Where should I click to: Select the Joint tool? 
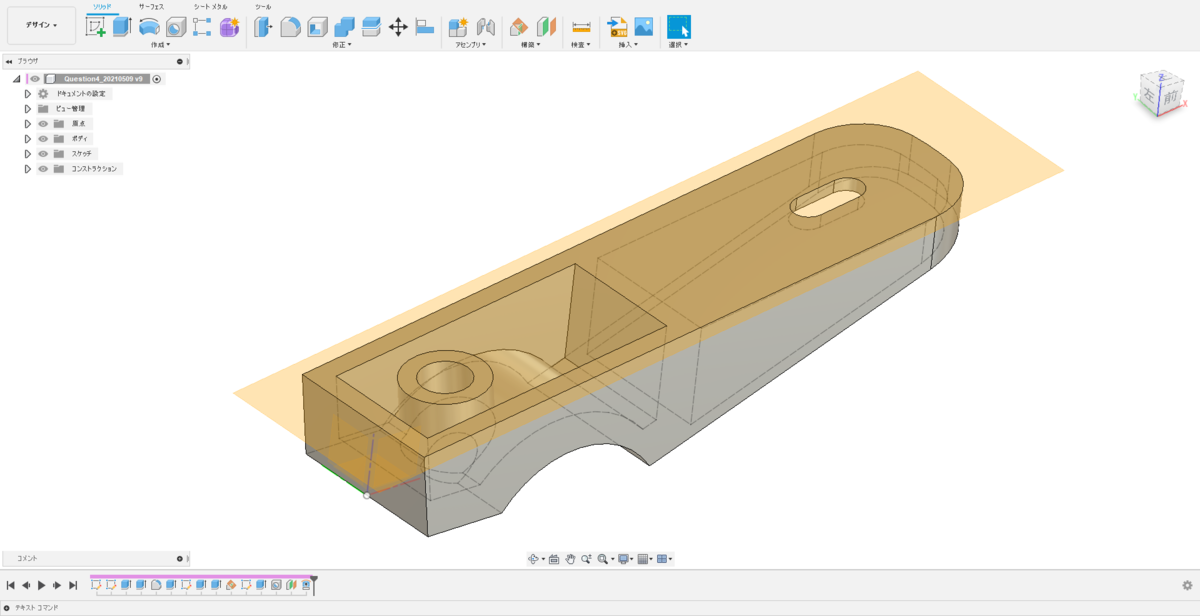485,27
